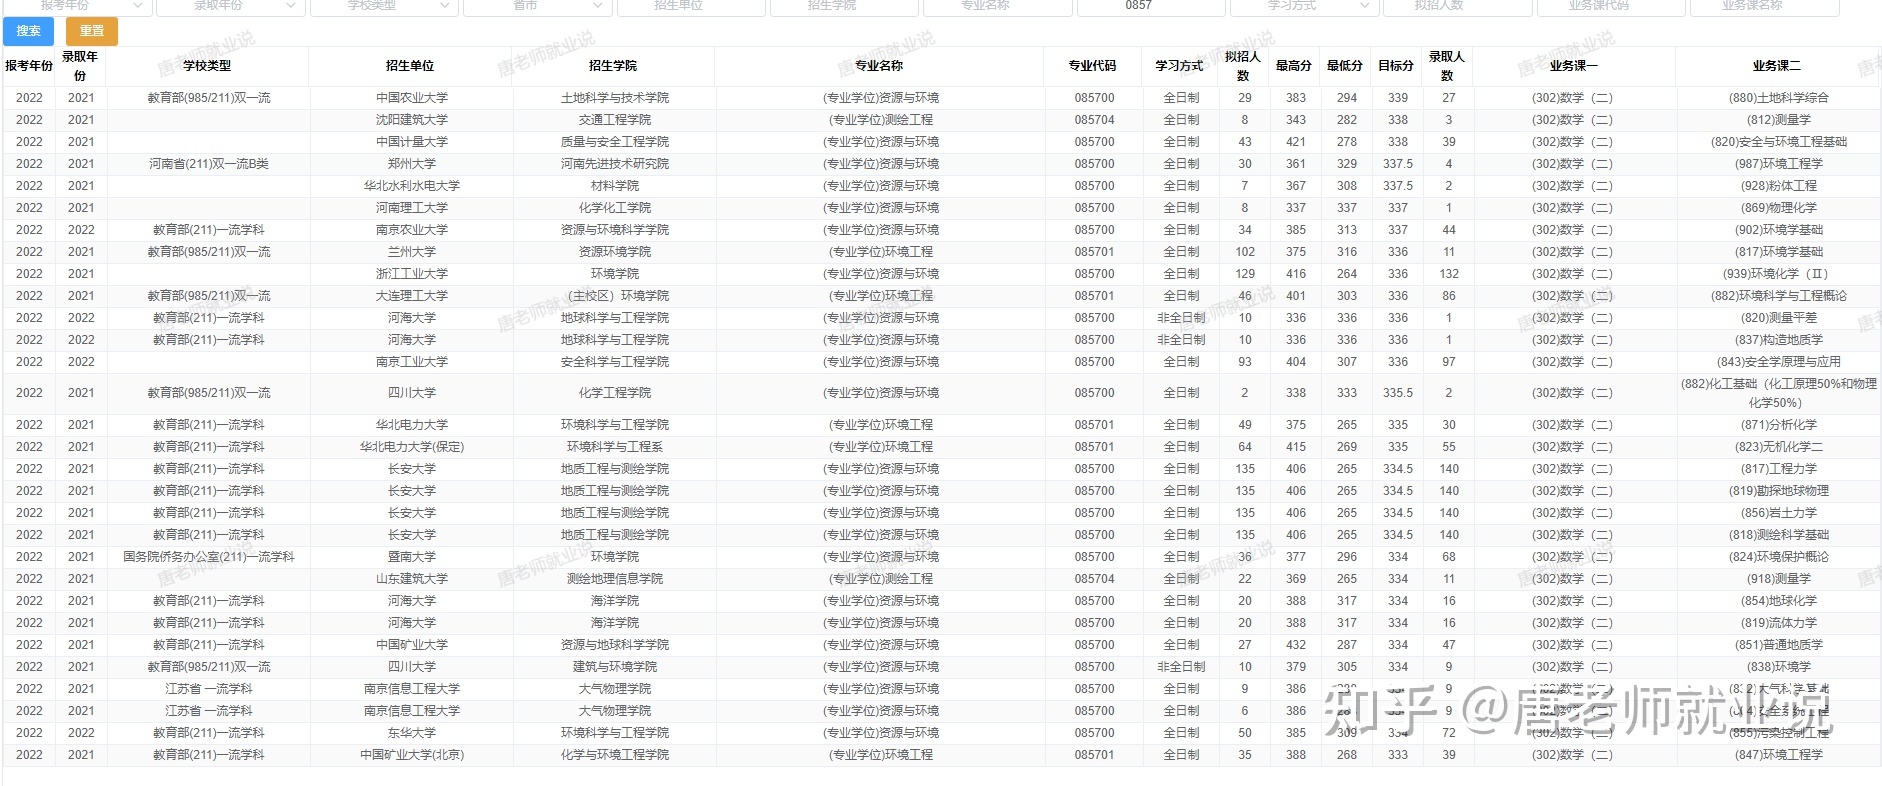This screenshot has height=786, width=1882.
Task: Click the 招生单位 column header
Action: point(411,66)
